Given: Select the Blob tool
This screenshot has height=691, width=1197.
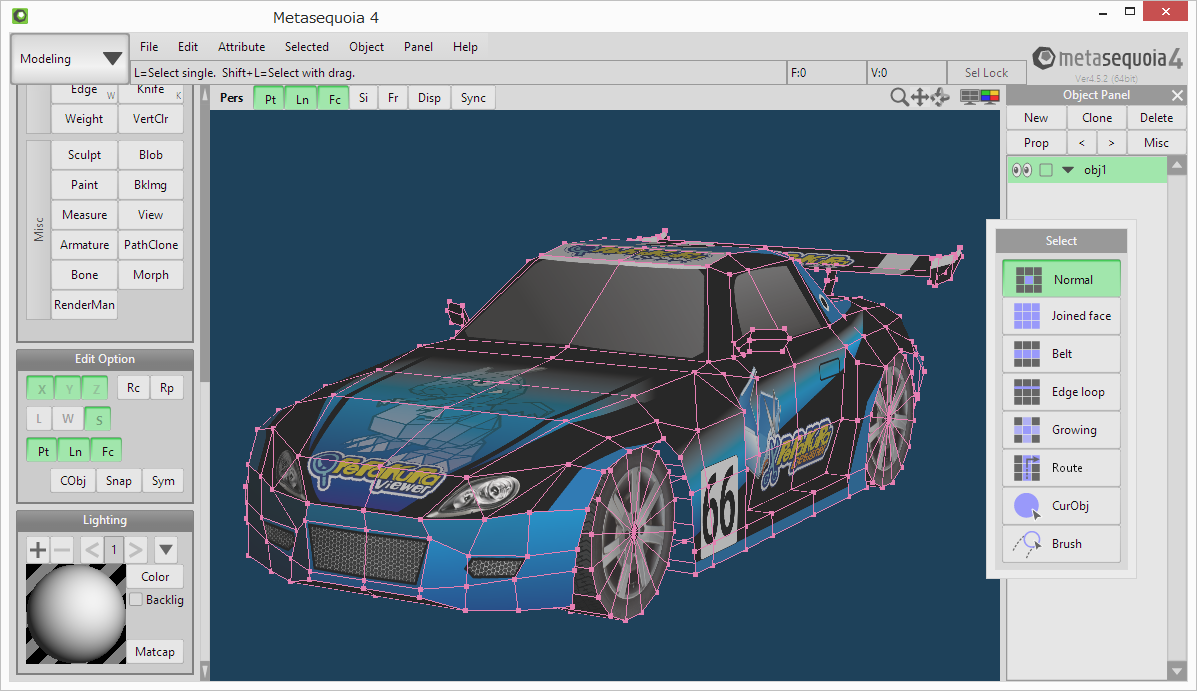Looking at the screenshot, I should coord(150,154).
